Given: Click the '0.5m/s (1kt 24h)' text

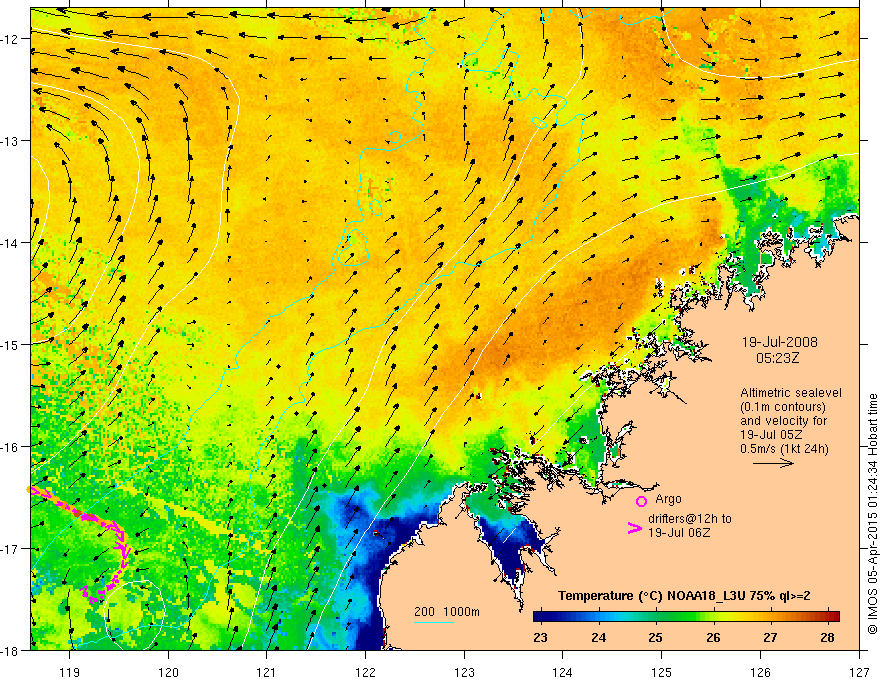Looking at the screenshot, I should 784,448.
